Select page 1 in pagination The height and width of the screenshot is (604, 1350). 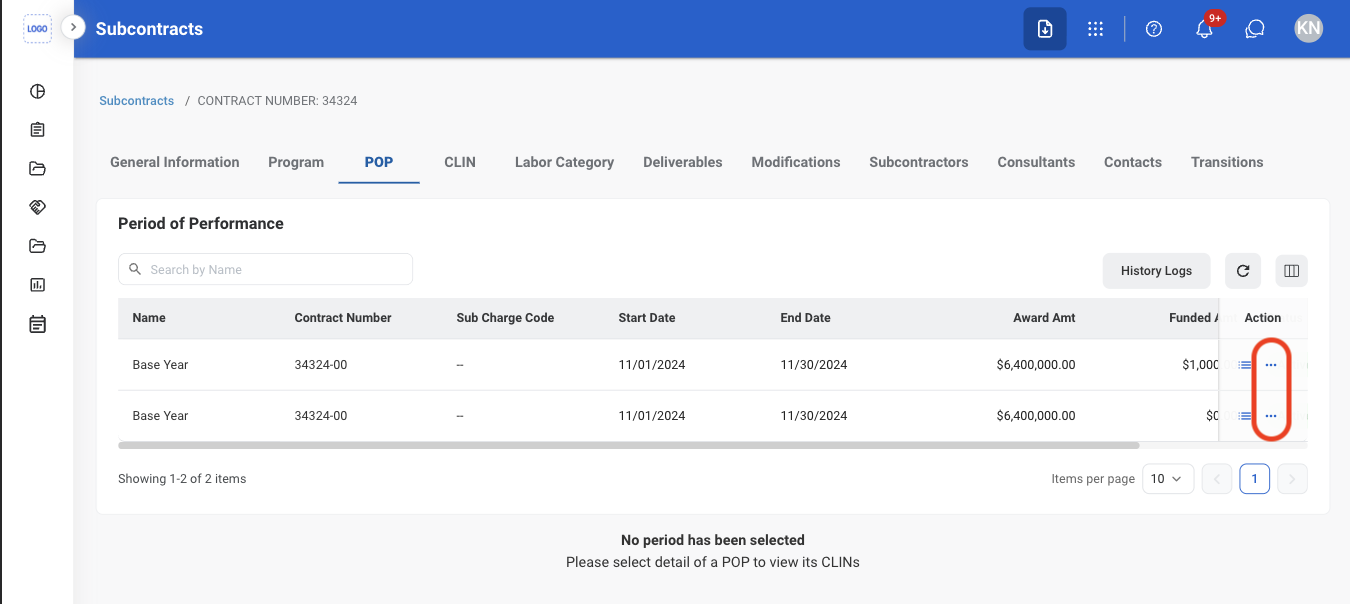pyautogui.click(x=1255, y=479)
